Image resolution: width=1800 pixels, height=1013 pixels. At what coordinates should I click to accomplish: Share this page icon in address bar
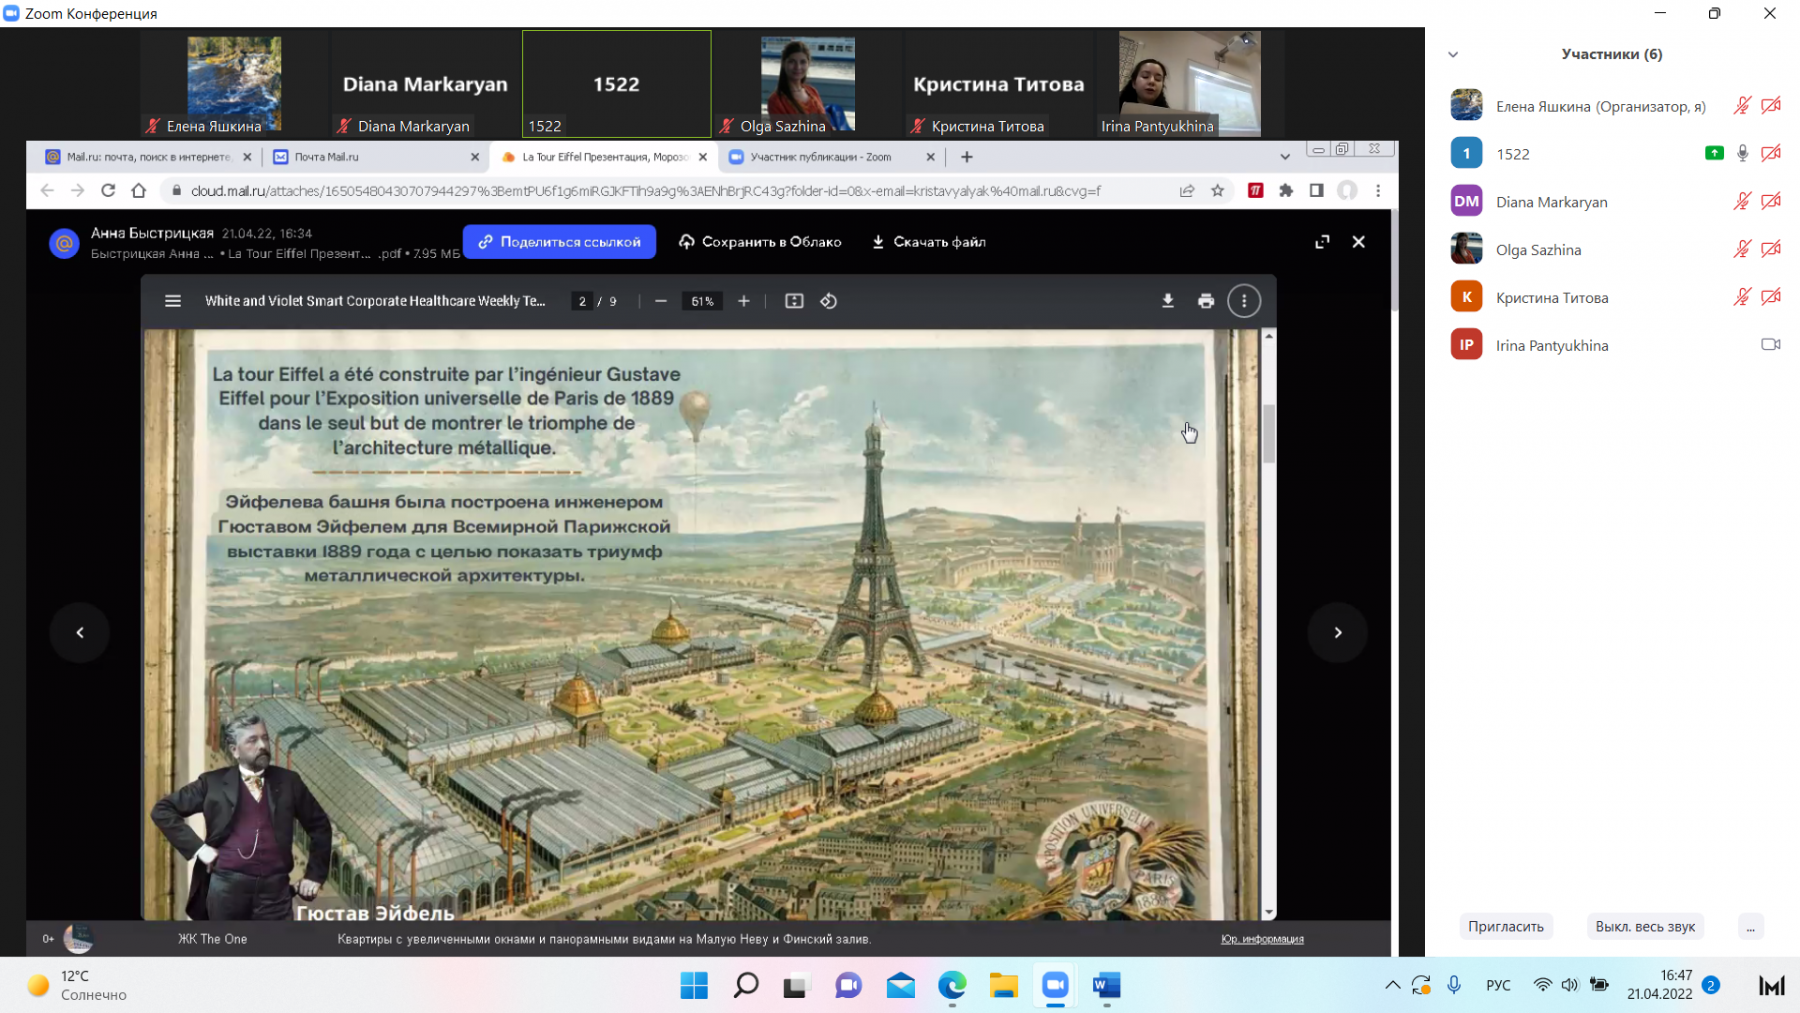pos(1187,190)
